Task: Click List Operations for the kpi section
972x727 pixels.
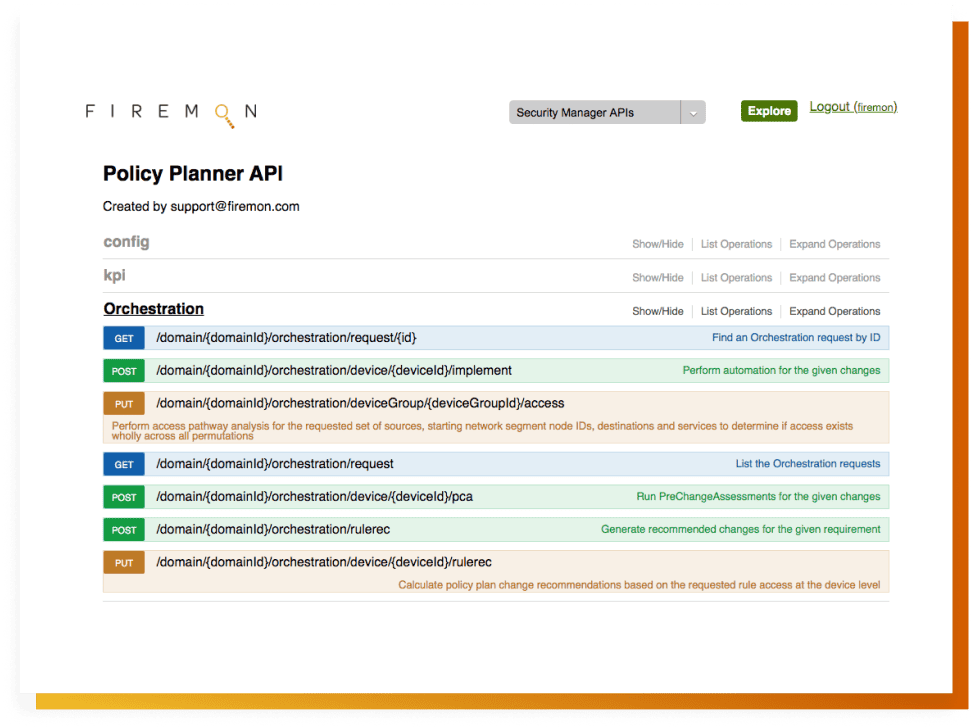Action: coord(736,278)
